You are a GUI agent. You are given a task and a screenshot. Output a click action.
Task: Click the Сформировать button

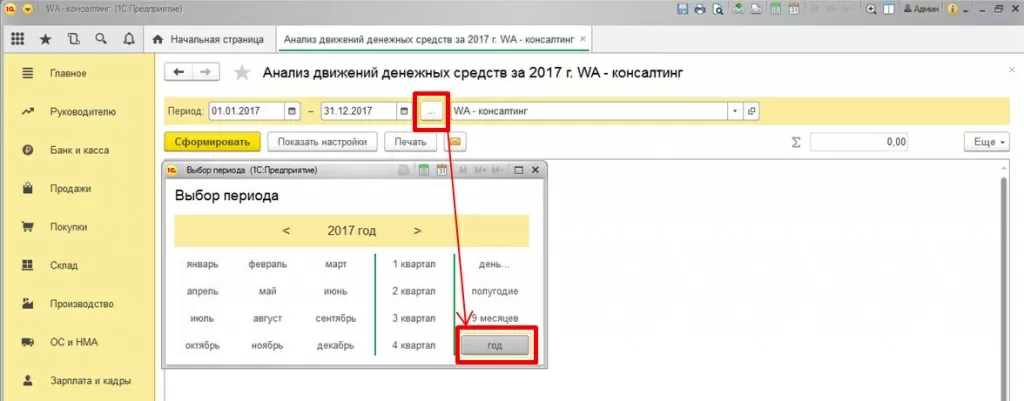[212, 142]
